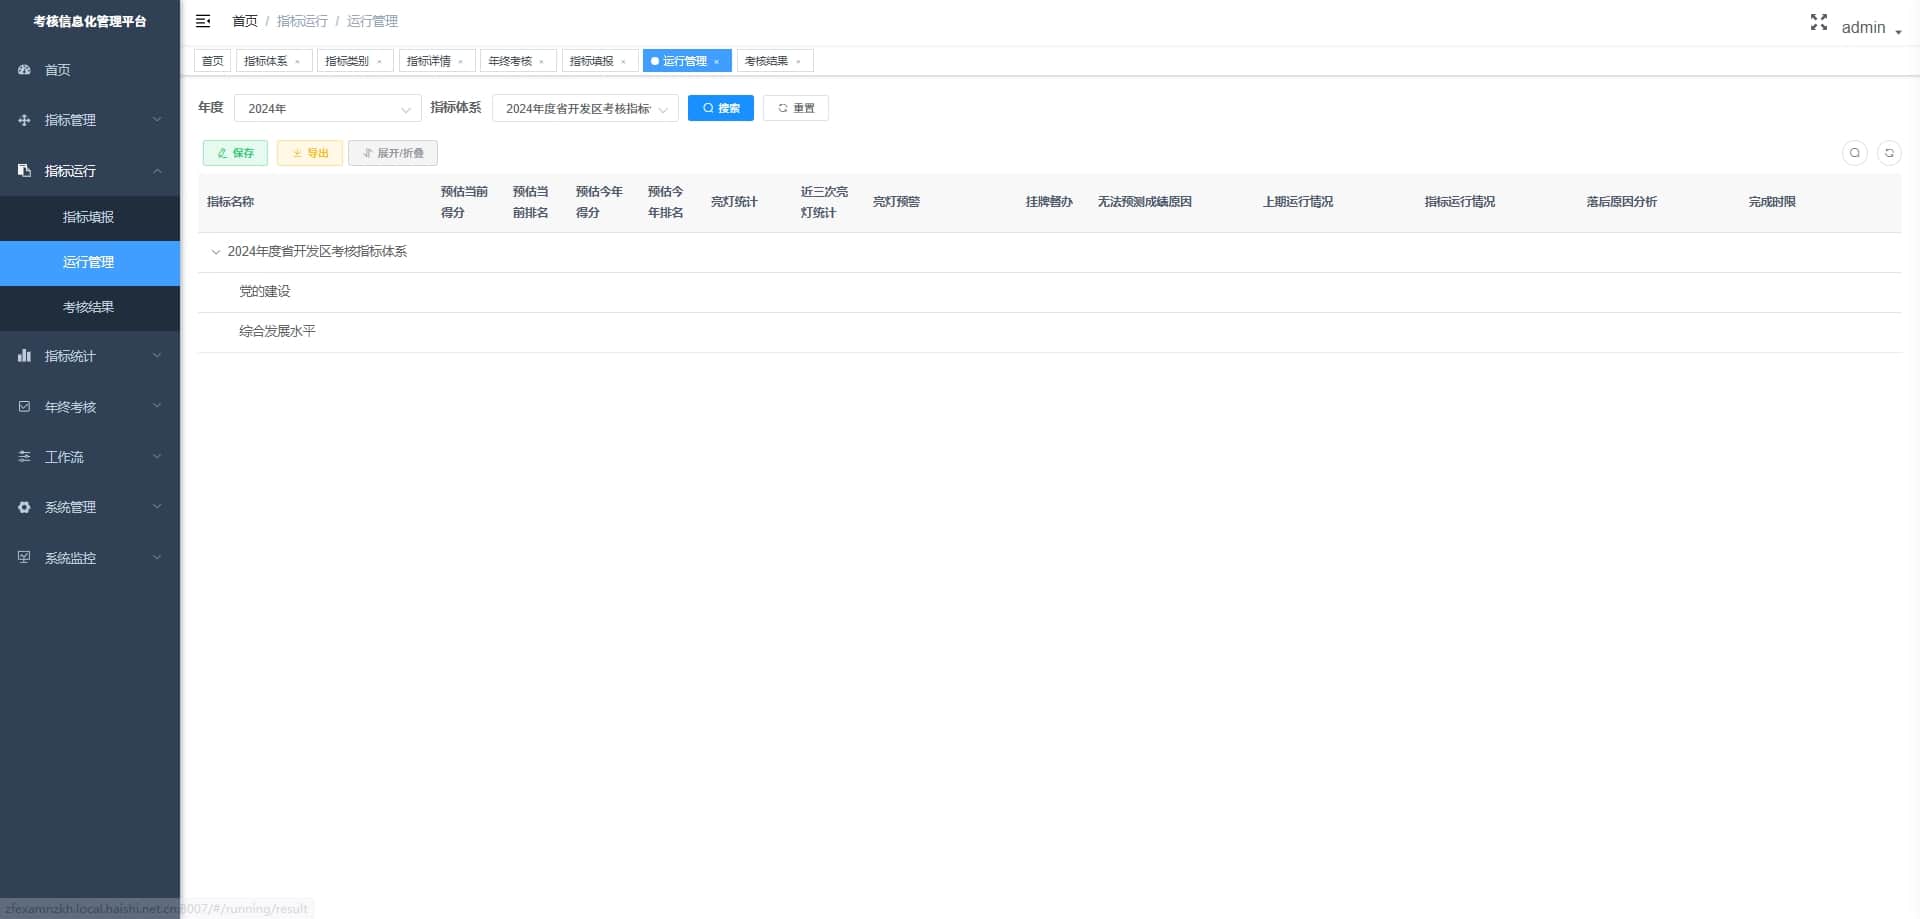Click the 展开/折叠 button
The width and height of the screenshot is (1920, 919).
(393, 153)
